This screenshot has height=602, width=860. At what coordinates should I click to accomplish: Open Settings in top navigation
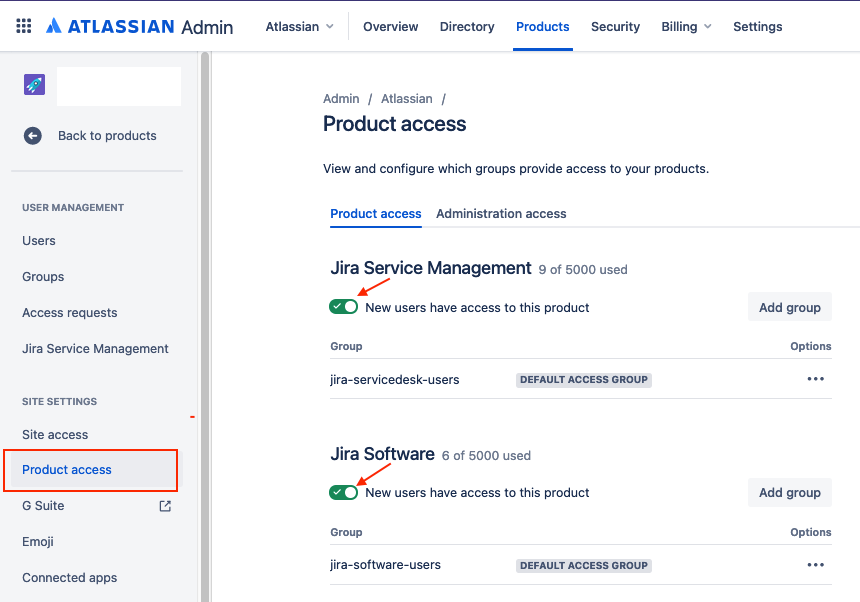coord(757,26)
